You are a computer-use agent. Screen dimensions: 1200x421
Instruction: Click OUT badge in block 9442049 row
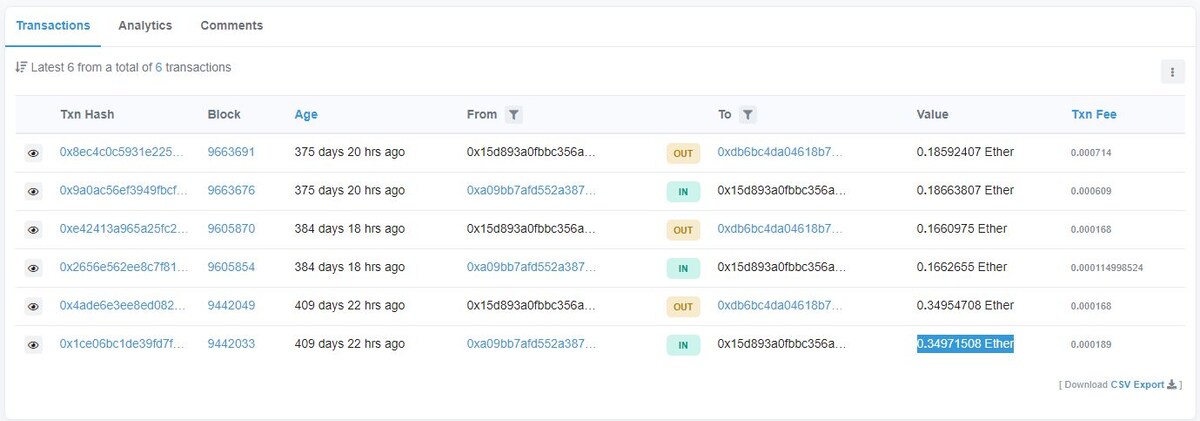coord(683,307)
